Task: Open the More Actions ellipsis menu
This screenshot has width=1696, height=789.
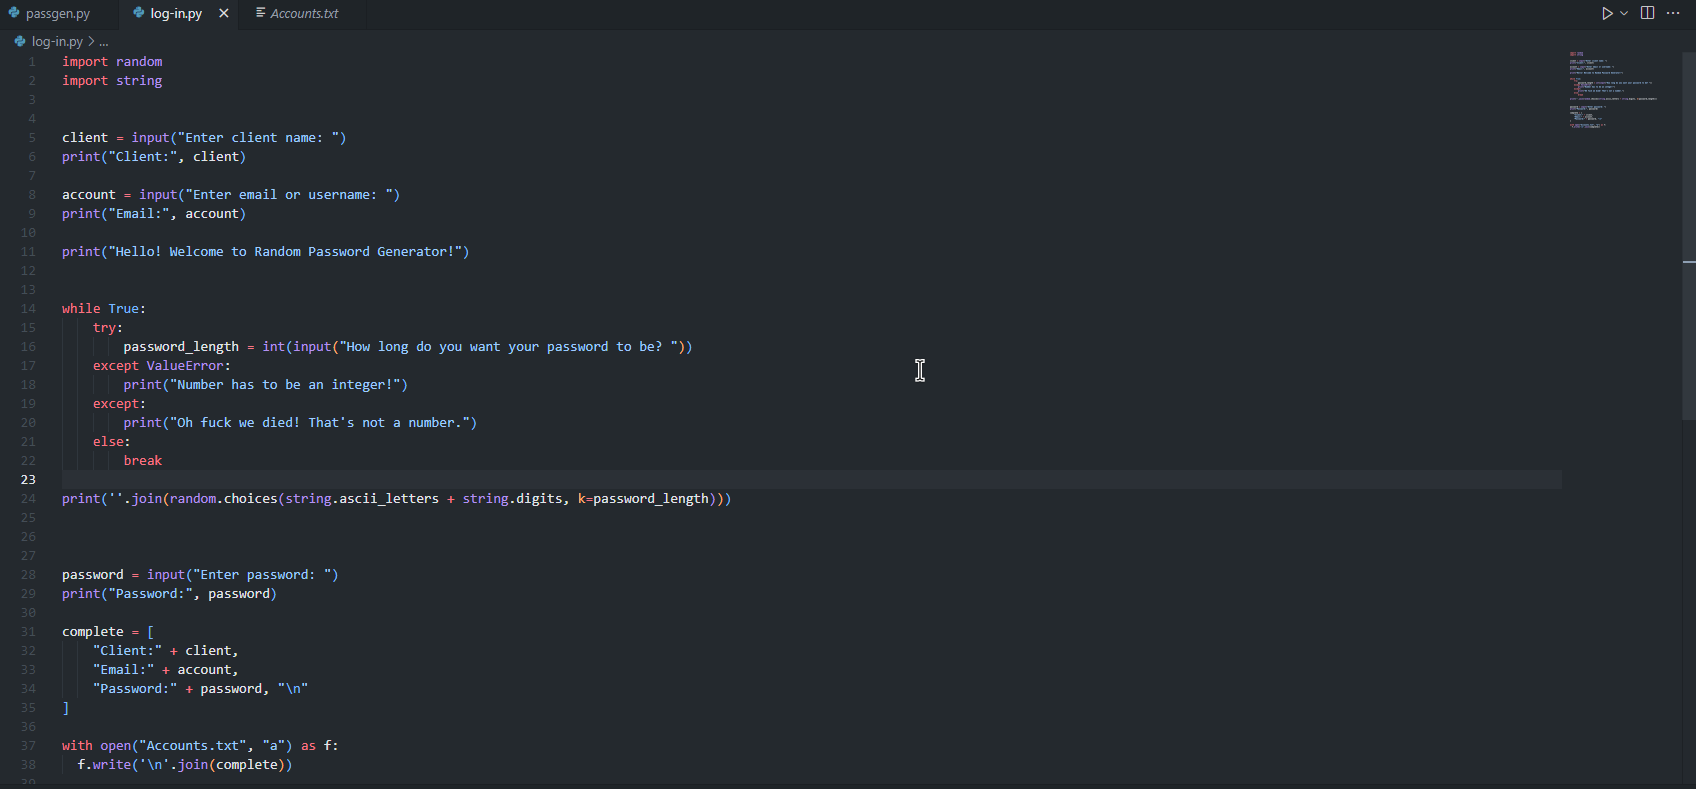Action: point(1673,13)
